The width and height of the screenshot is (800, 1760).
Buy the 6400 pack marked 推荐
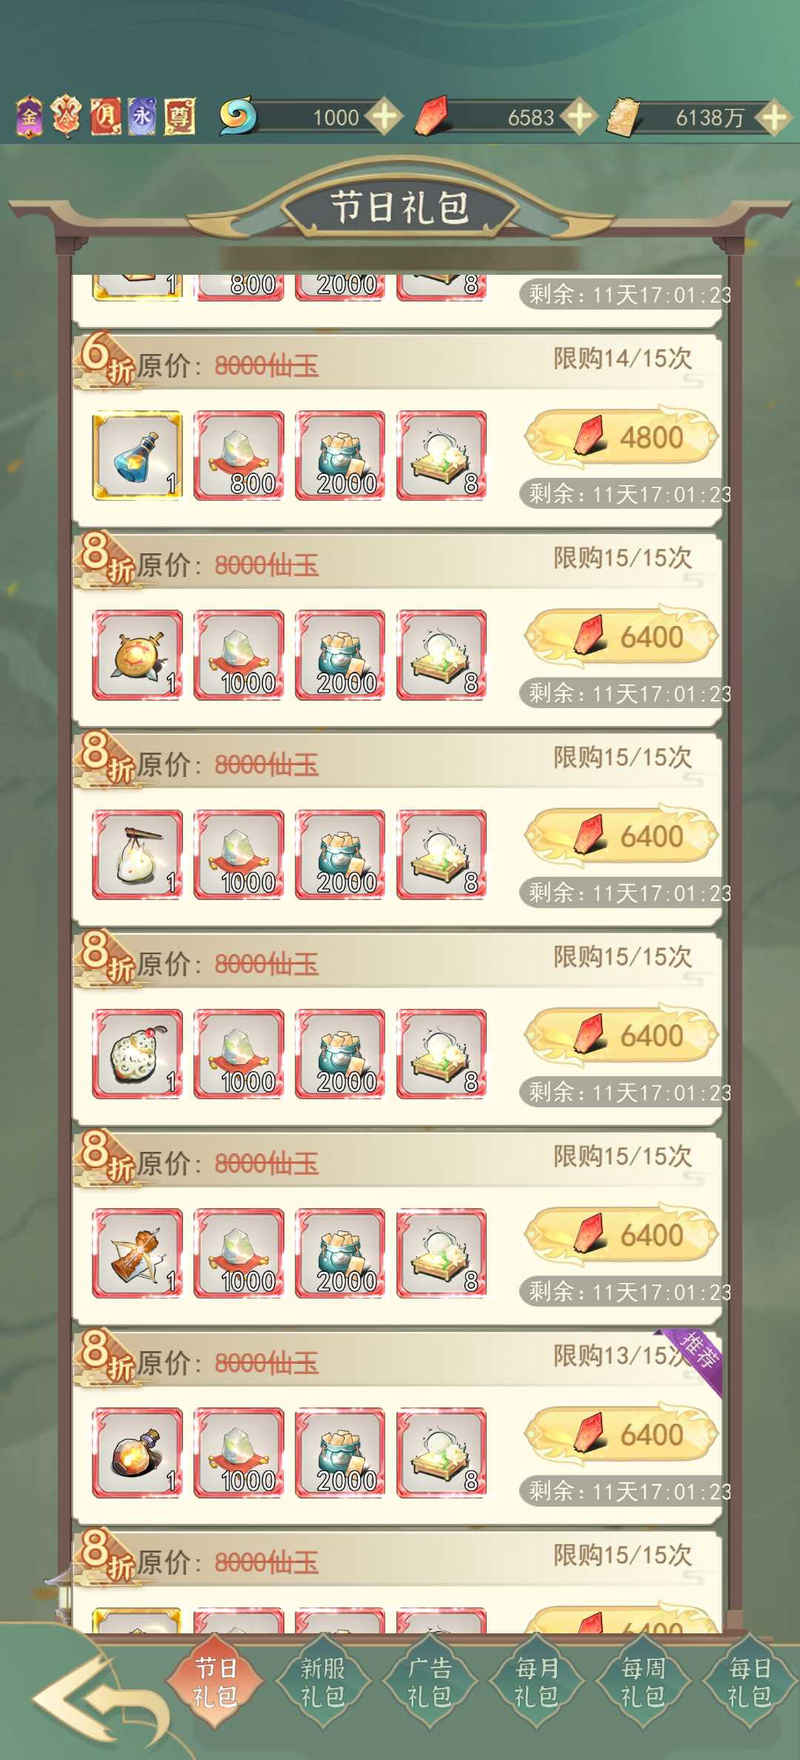click(622, 1435)
